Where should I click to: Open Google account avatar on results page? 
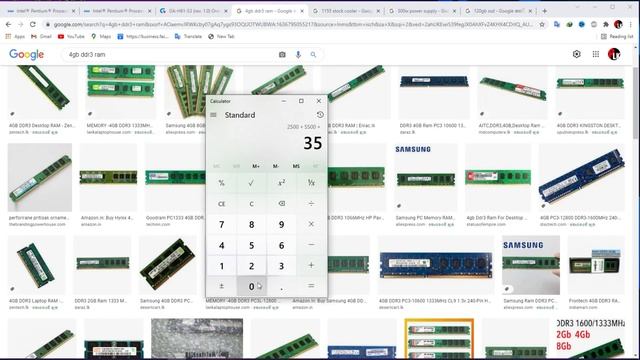[x=614, y=54]
